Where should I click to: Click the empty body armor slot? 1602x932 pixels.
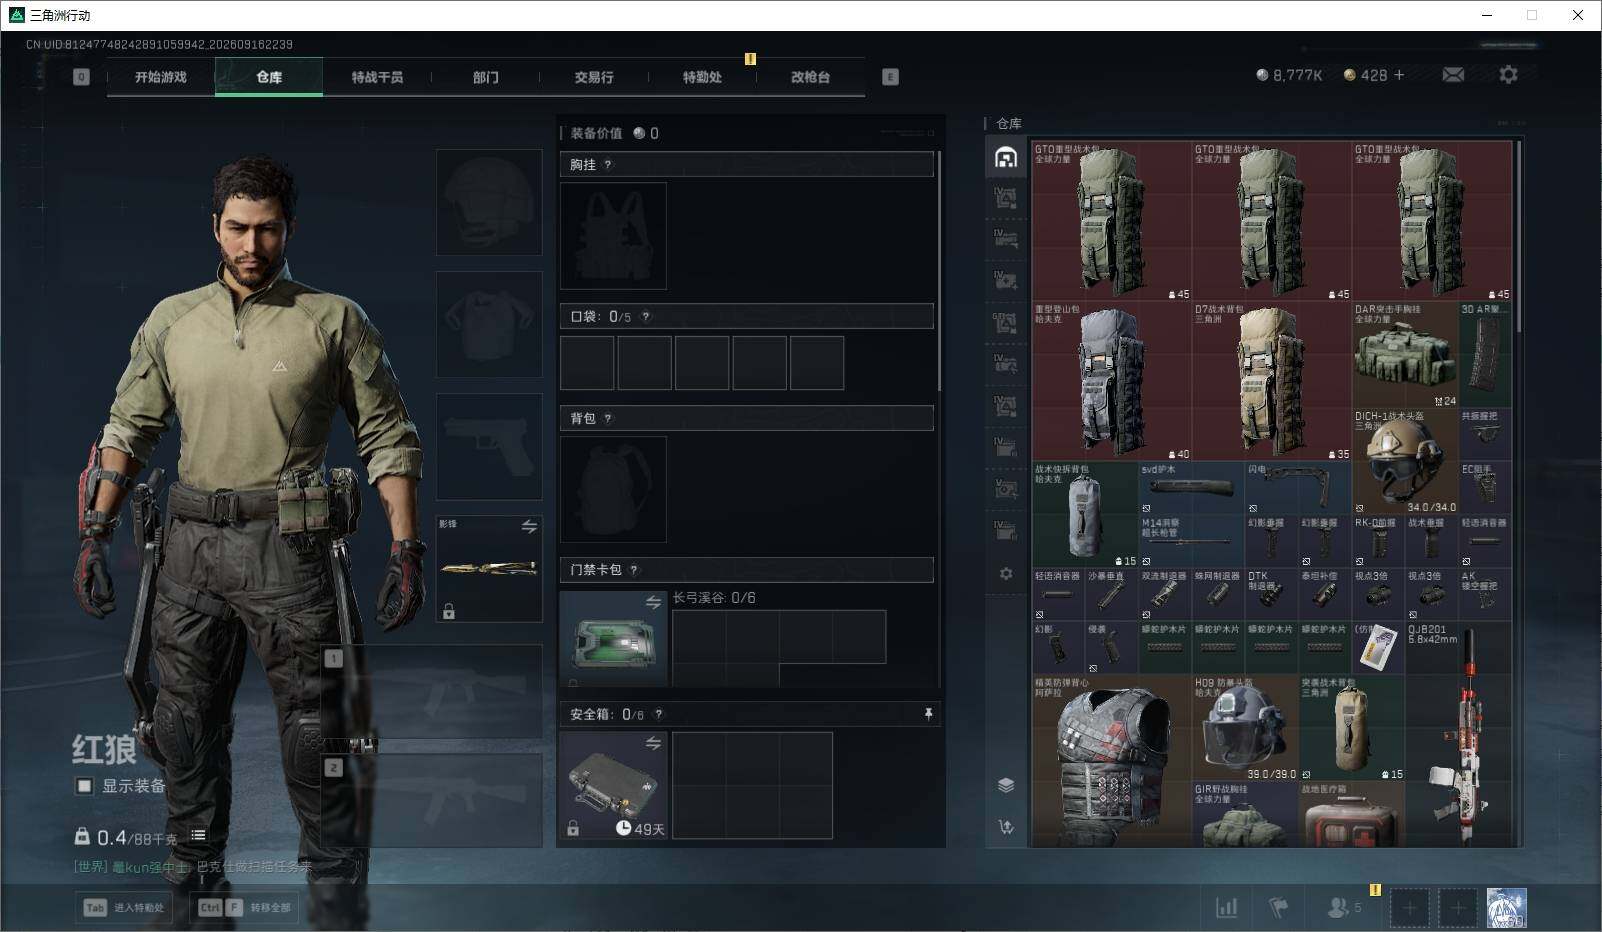coord(489,324)
